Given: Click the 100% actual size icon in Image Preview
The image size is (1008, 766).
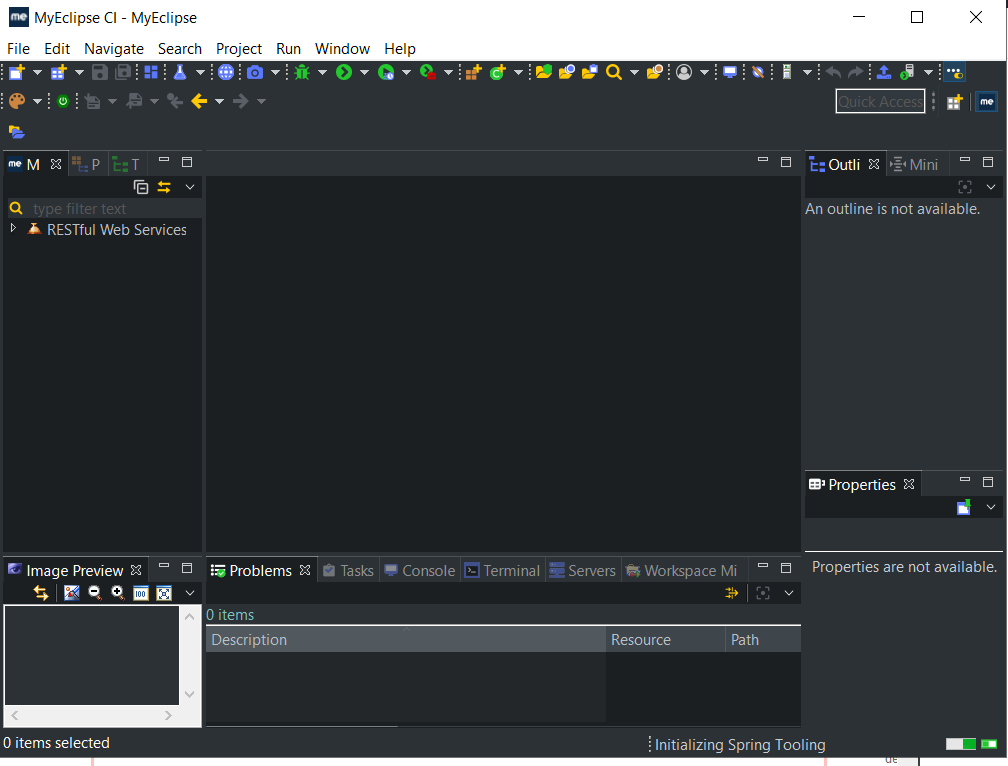Looking at the screenshot, I should (x=141, y=592).
